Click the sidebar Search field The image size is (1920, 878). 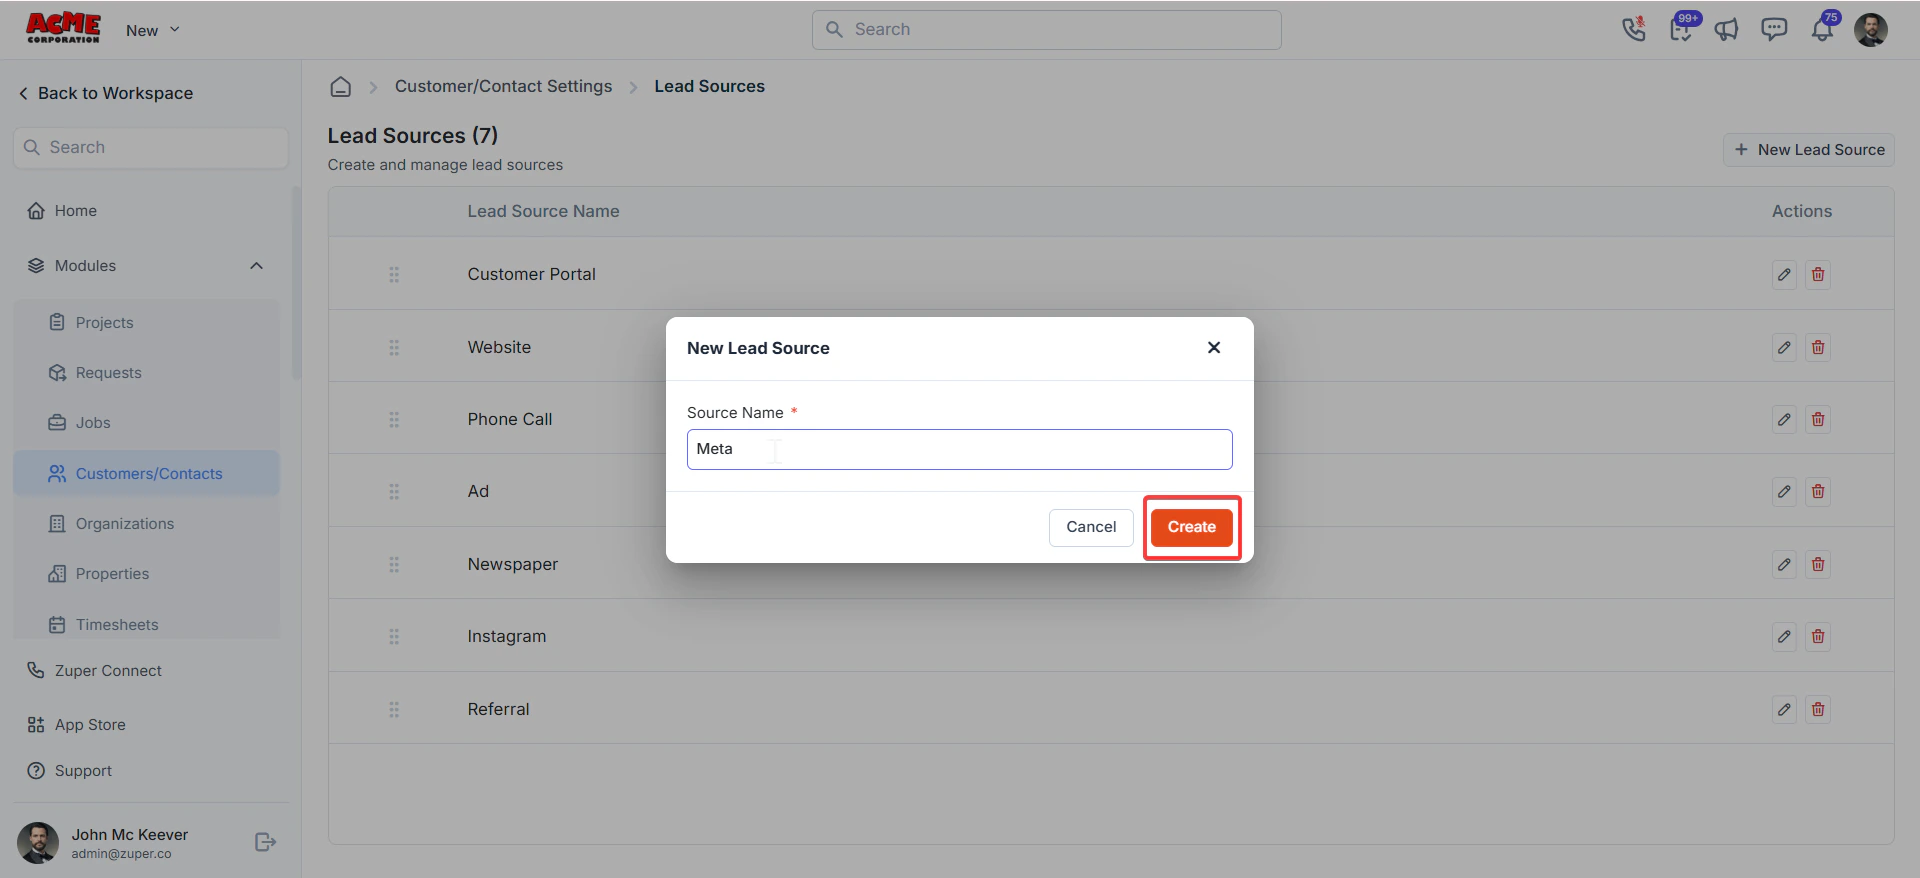151,147
